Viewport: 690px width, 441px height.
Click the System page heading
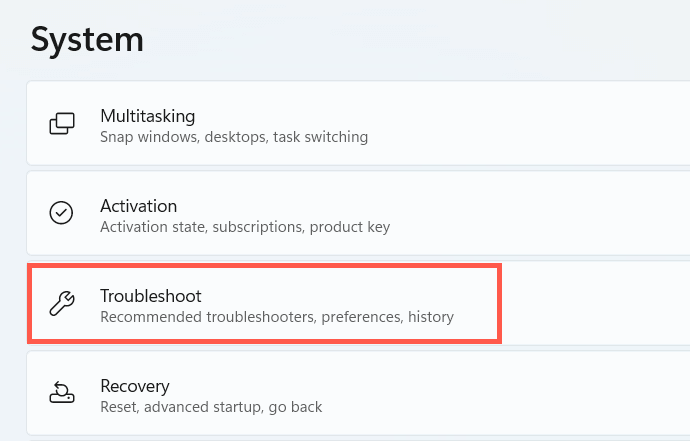tap(87, 39)
